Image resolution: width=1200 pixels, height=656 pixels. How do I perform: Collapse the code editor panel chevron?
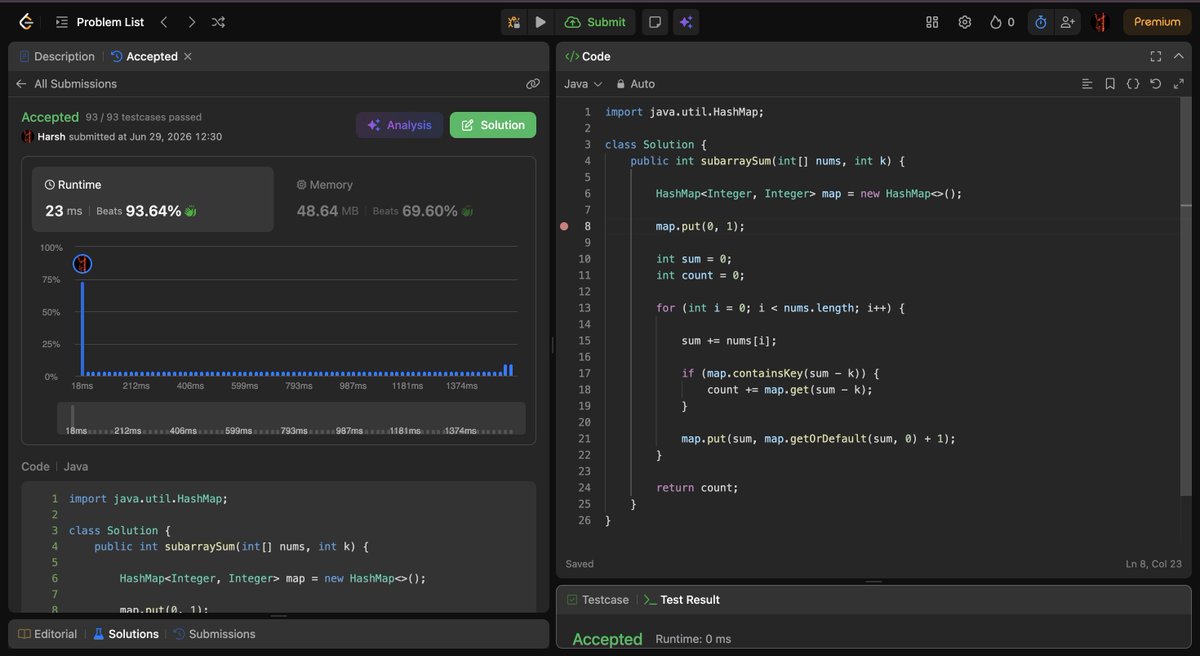[x=1179, y=57]
